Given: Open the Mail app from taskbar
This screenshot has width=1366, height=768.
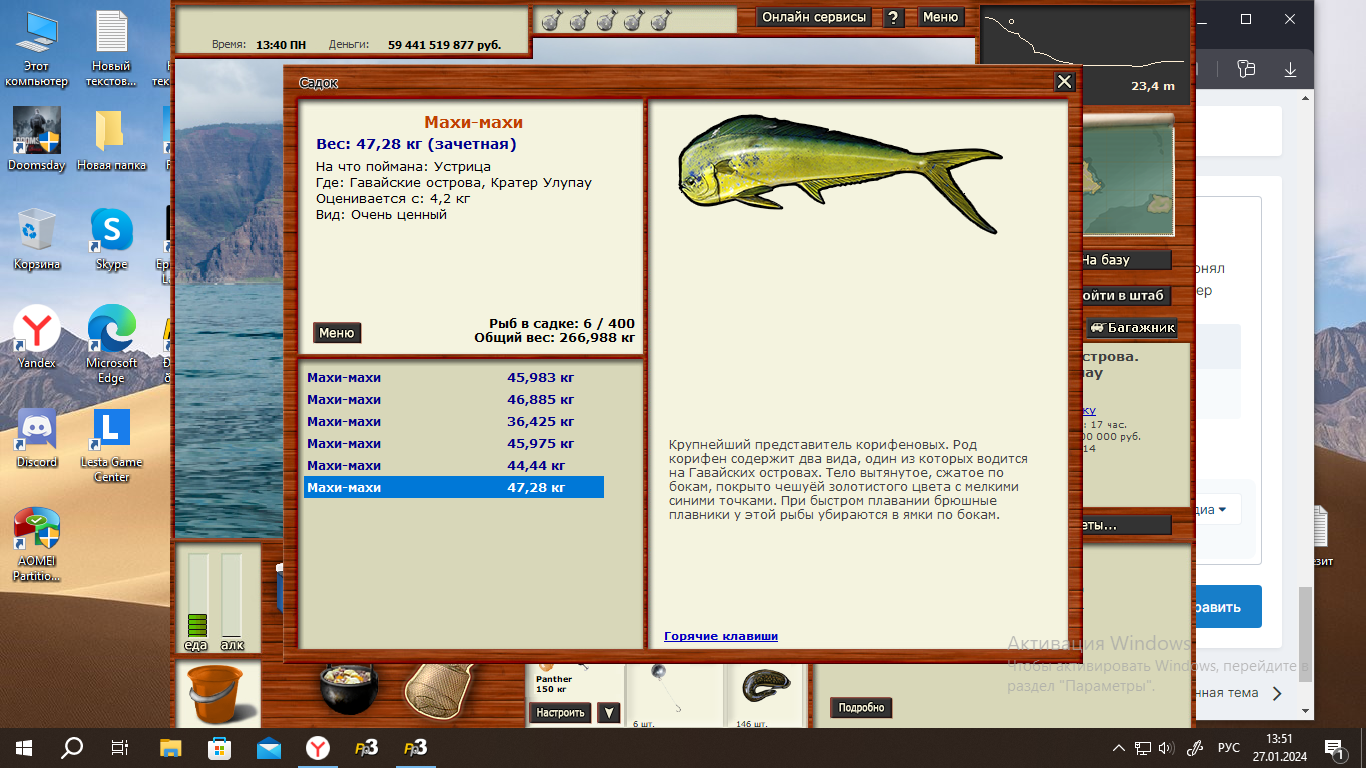Looking at the screenshot, I should pos(268,747).
